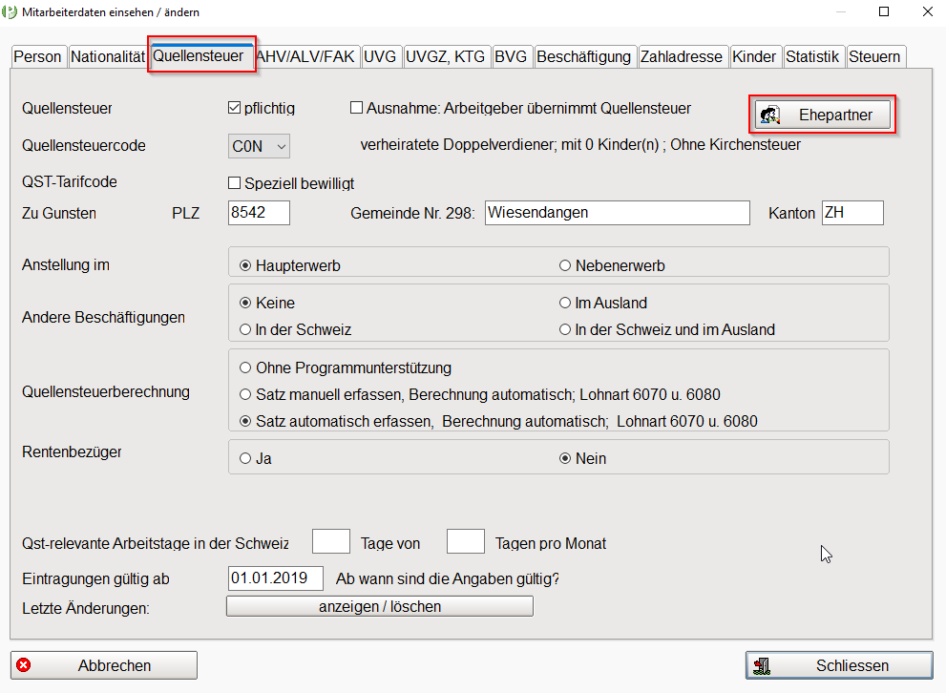Click the Ab wann sind die Angaben gültig? text
Image resolution: width=946 pixels, height=693 pixels.
pos(448,579)
